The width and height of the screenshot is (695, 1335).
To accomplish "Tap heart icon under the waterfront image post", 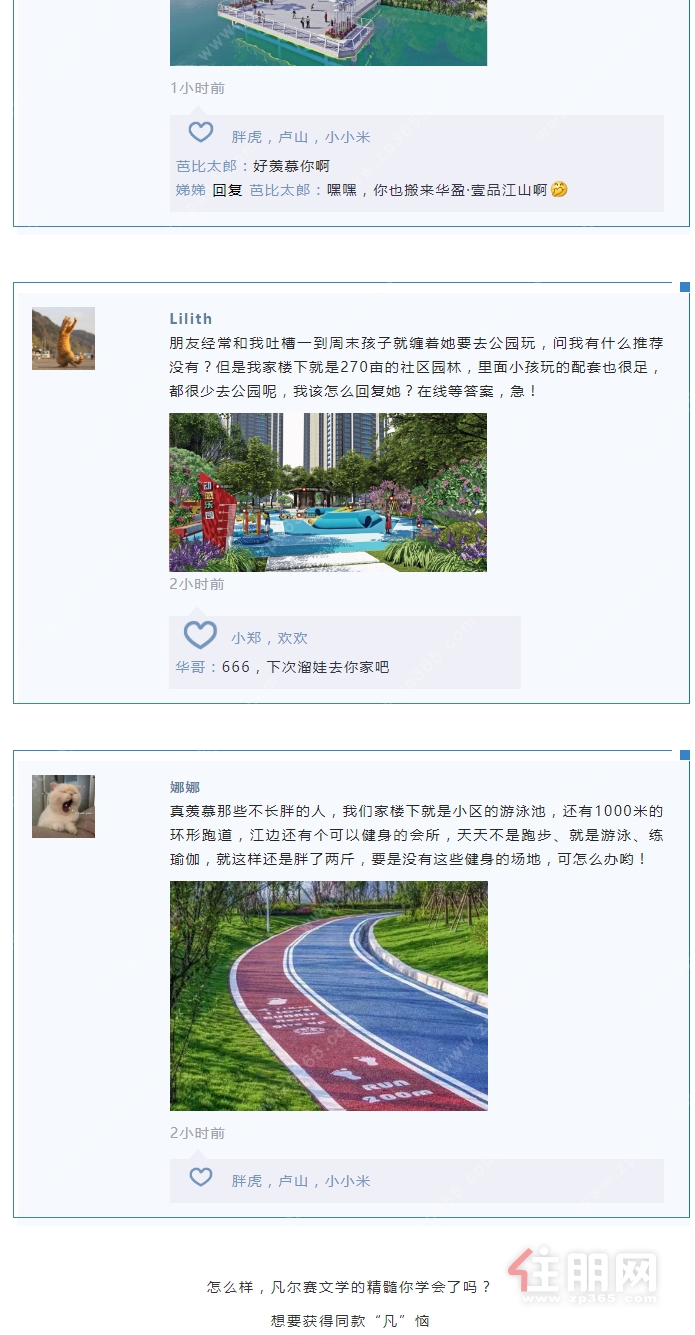I will 201,132.
